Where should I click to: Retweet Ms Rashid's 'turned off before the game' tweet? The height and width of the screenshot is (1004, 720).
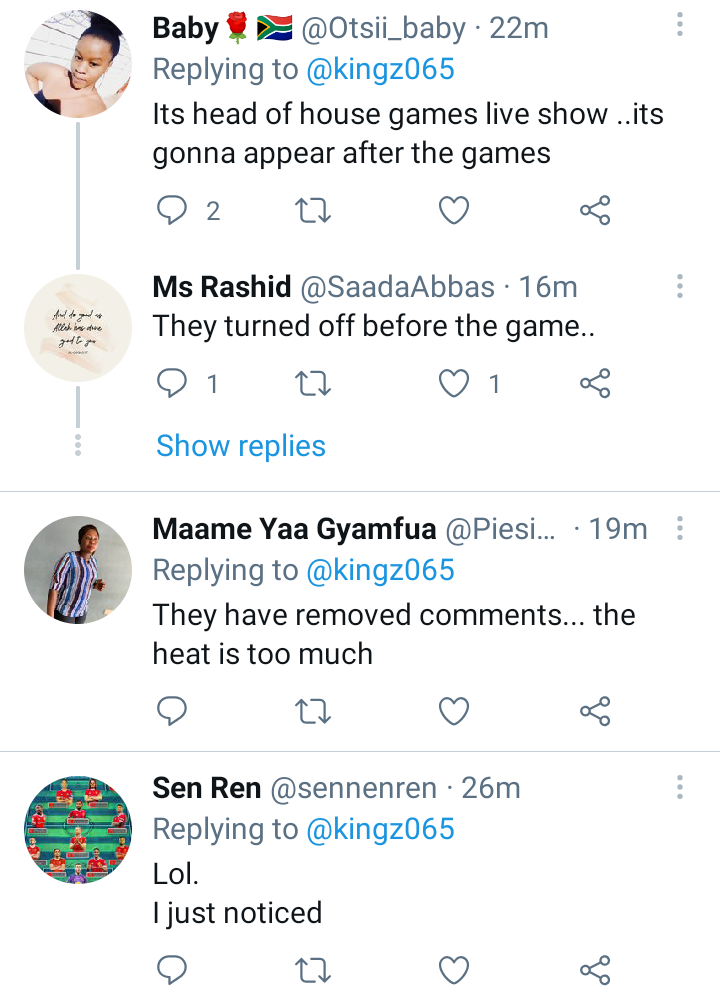coord(314,383)
